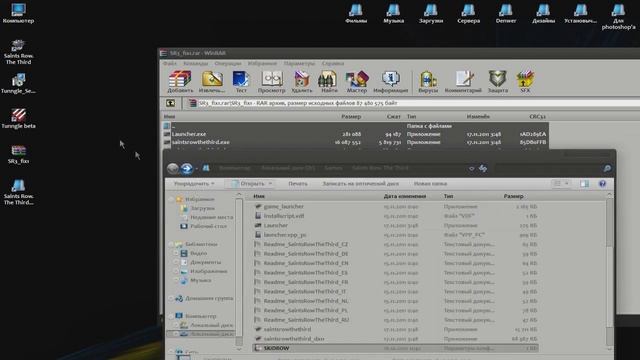Viewport: 640px width, 360px height.
Task: Open the Мастер (Wizard) tool in WinRAR
Action: (357, 82)
